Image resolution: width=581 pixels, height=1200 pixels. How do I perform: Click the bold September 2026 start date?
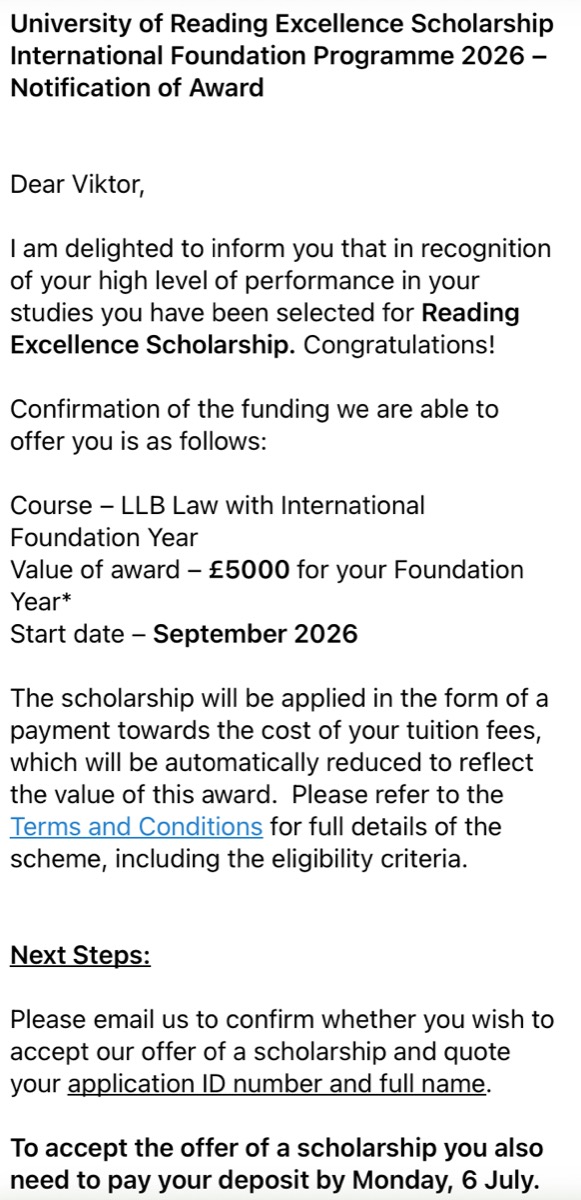click(255, 634)
